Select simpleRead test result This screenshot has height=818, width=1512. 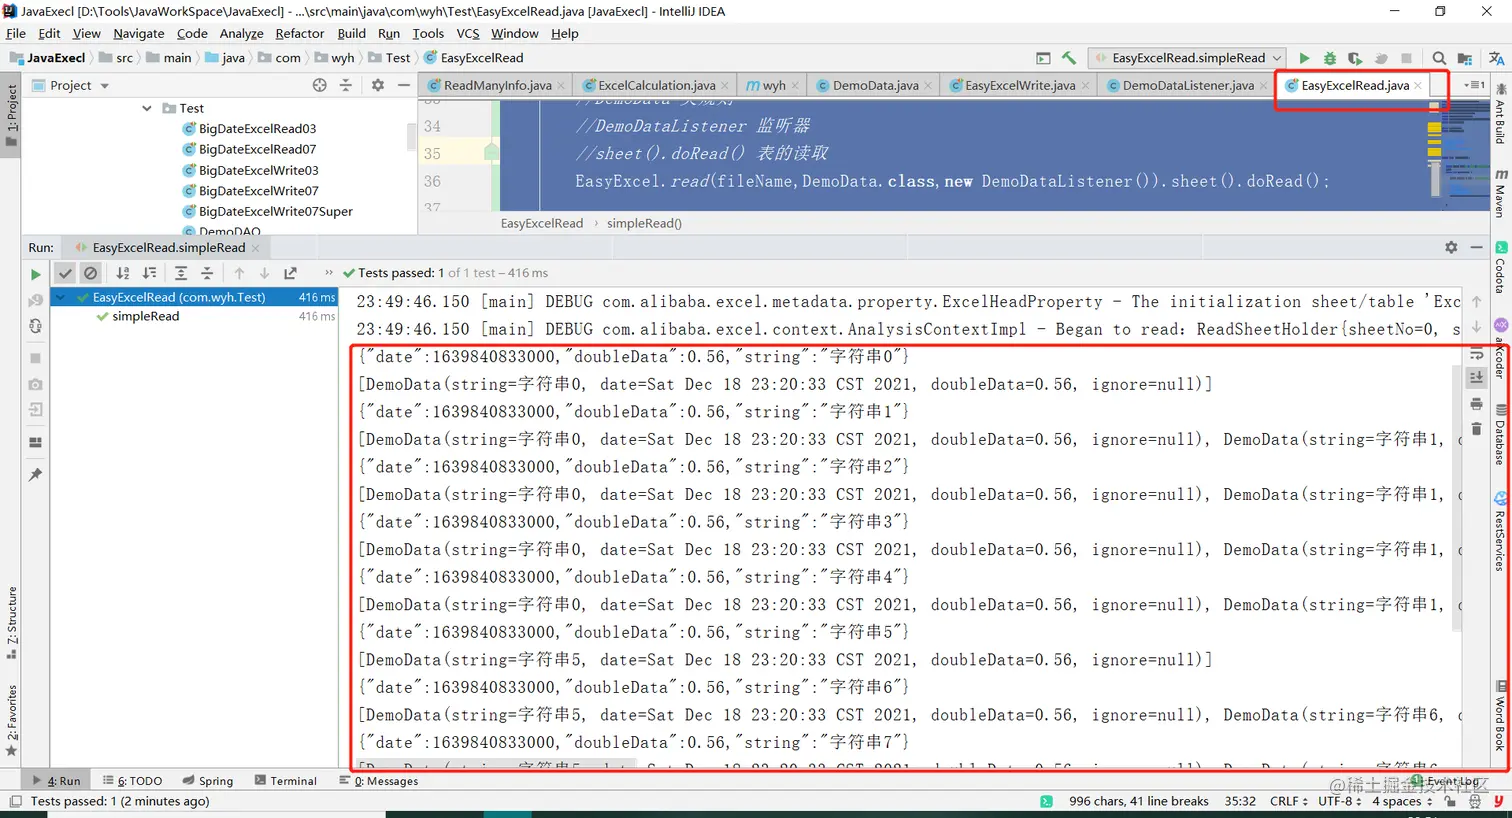coord(146,316)
